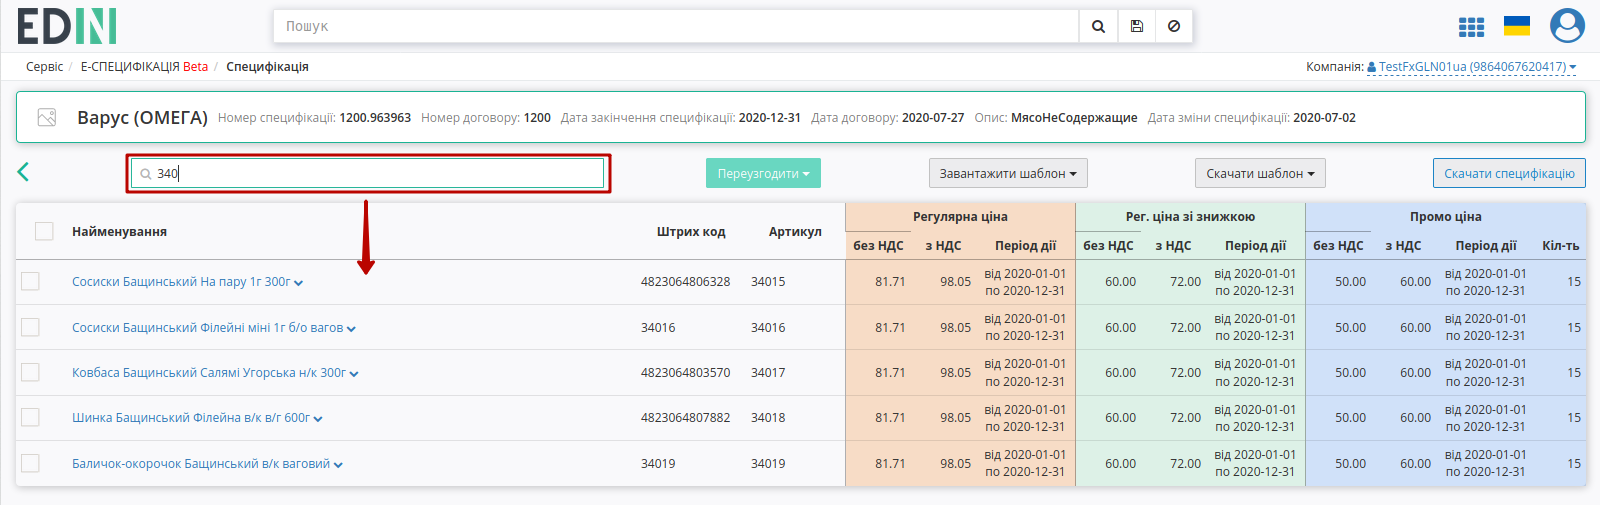Expand details of Сосиски Філейні міні б/о вагов

[x=351, y=328]
